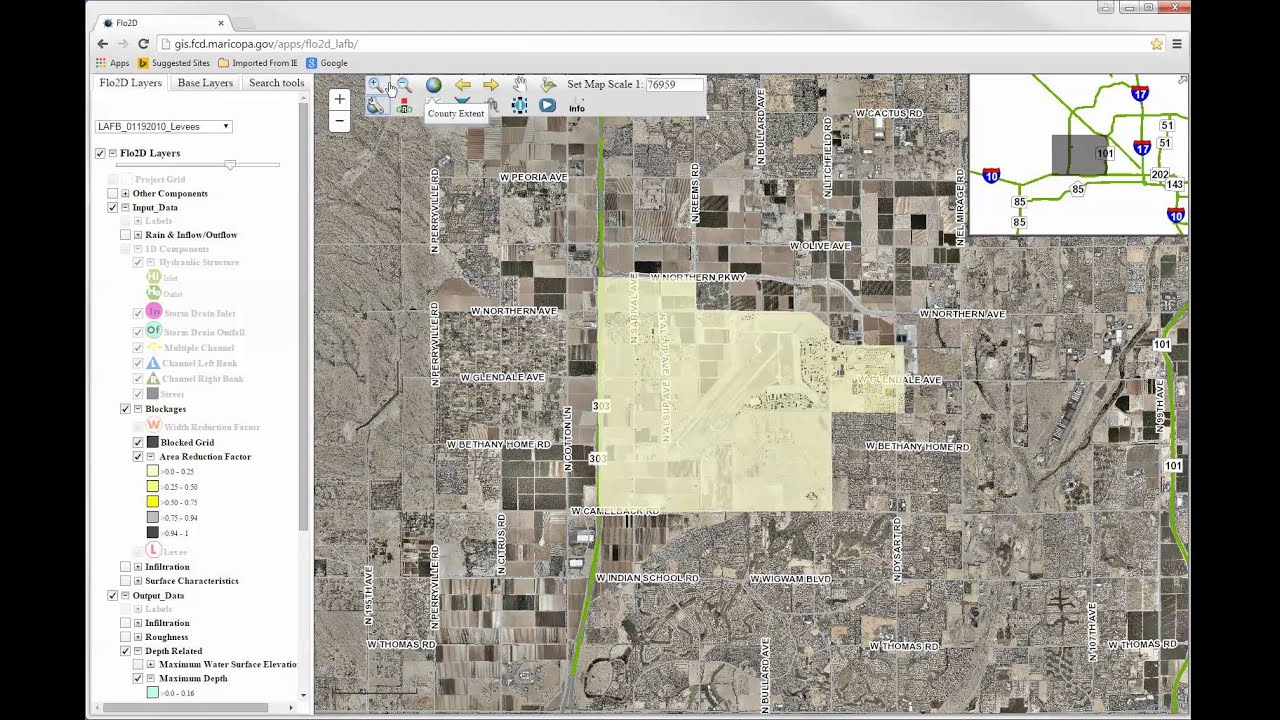The image size is (1280, 720).
Task: Reload the page in Chrome
Action: (143, 44)
